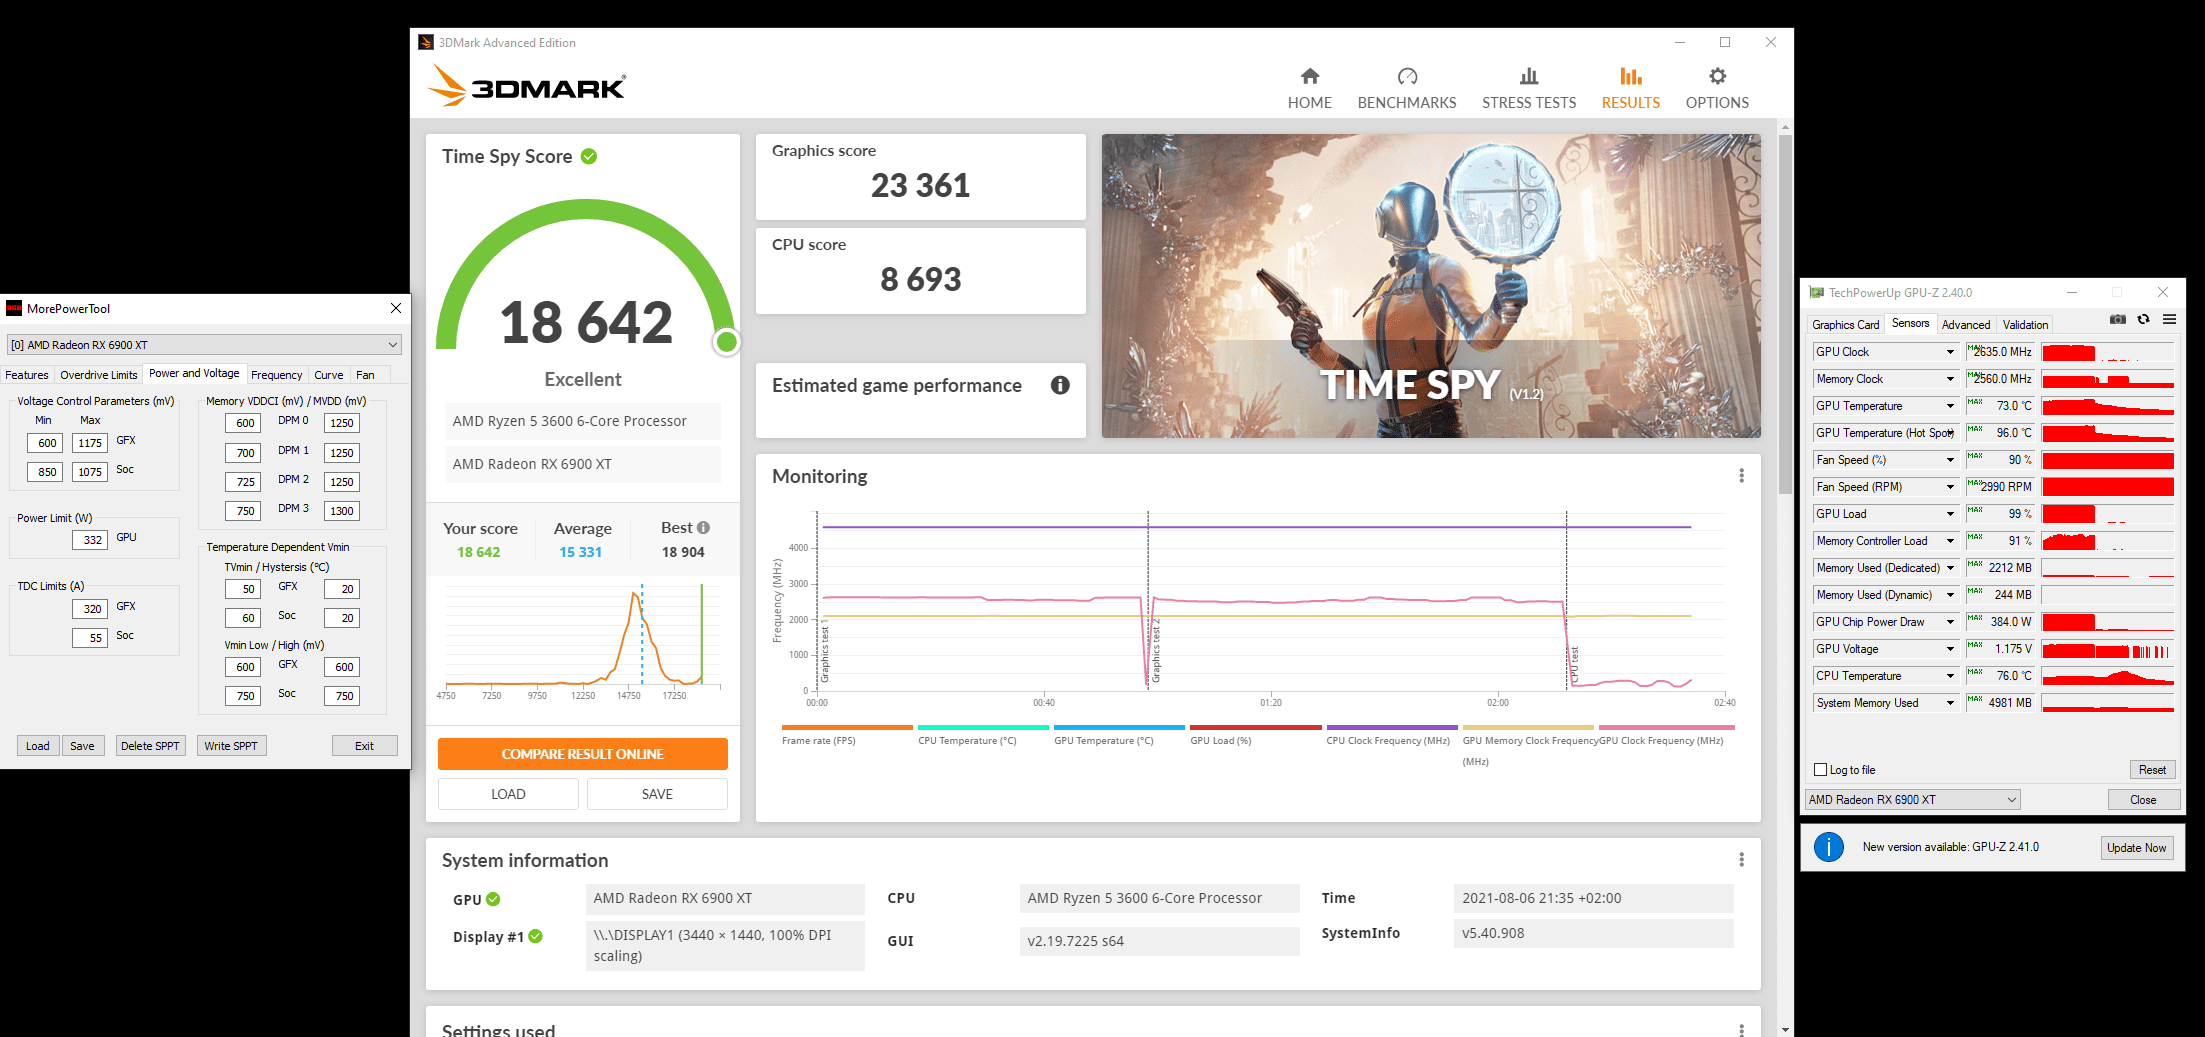Click the Reset button in GPU-Z

[2152, 769]
